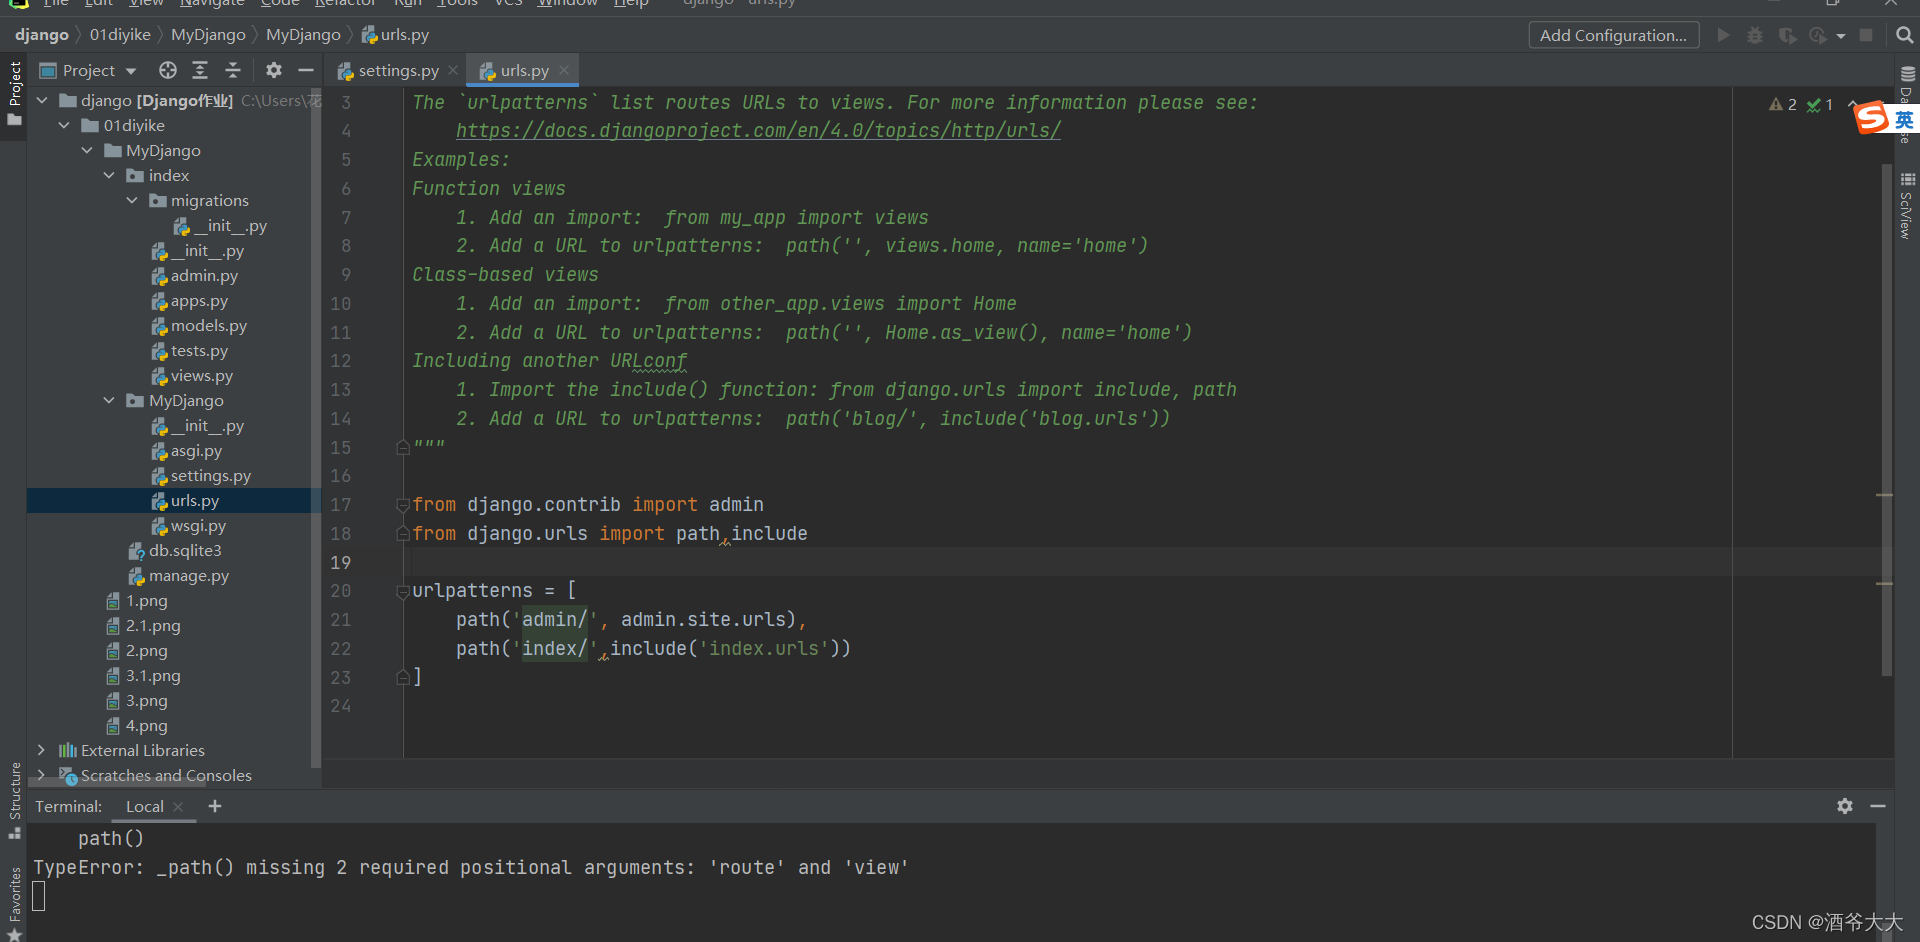Viewport: 1920px width, 942px height.
Task: Click line number 22 in gutter
Action: tap(341, 649)
